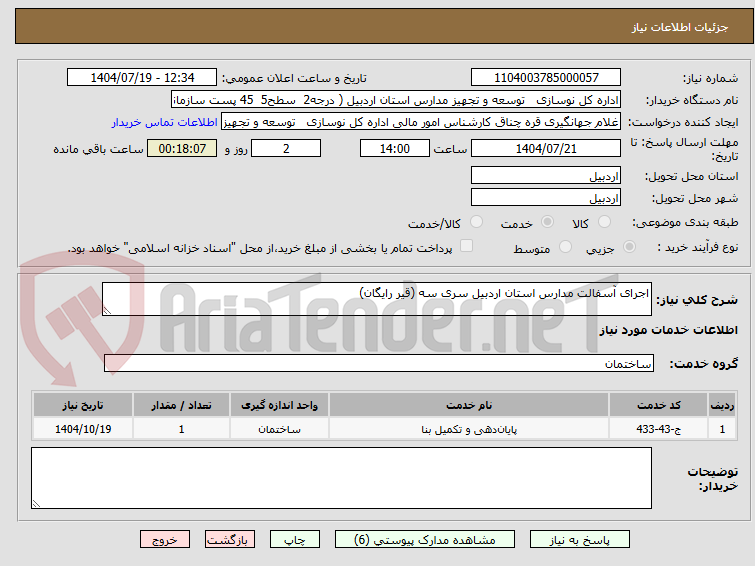Click the واحد اندازه گیری column header
This screenshot has height=566, width=755.
[x=279, y=405]
